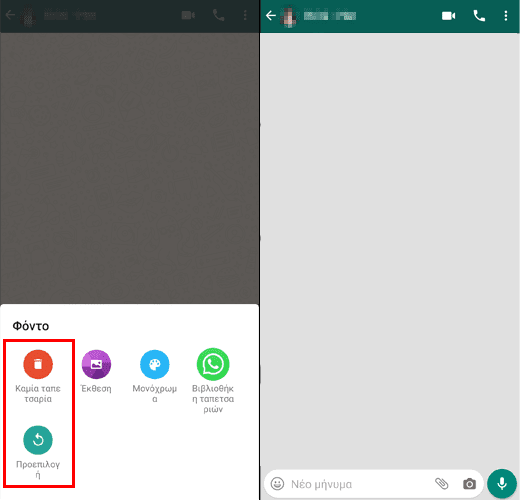This screenshot has height=500, width=520.
Task: Open the contact's profile picture in right header
Action: [x=289, y=16]
